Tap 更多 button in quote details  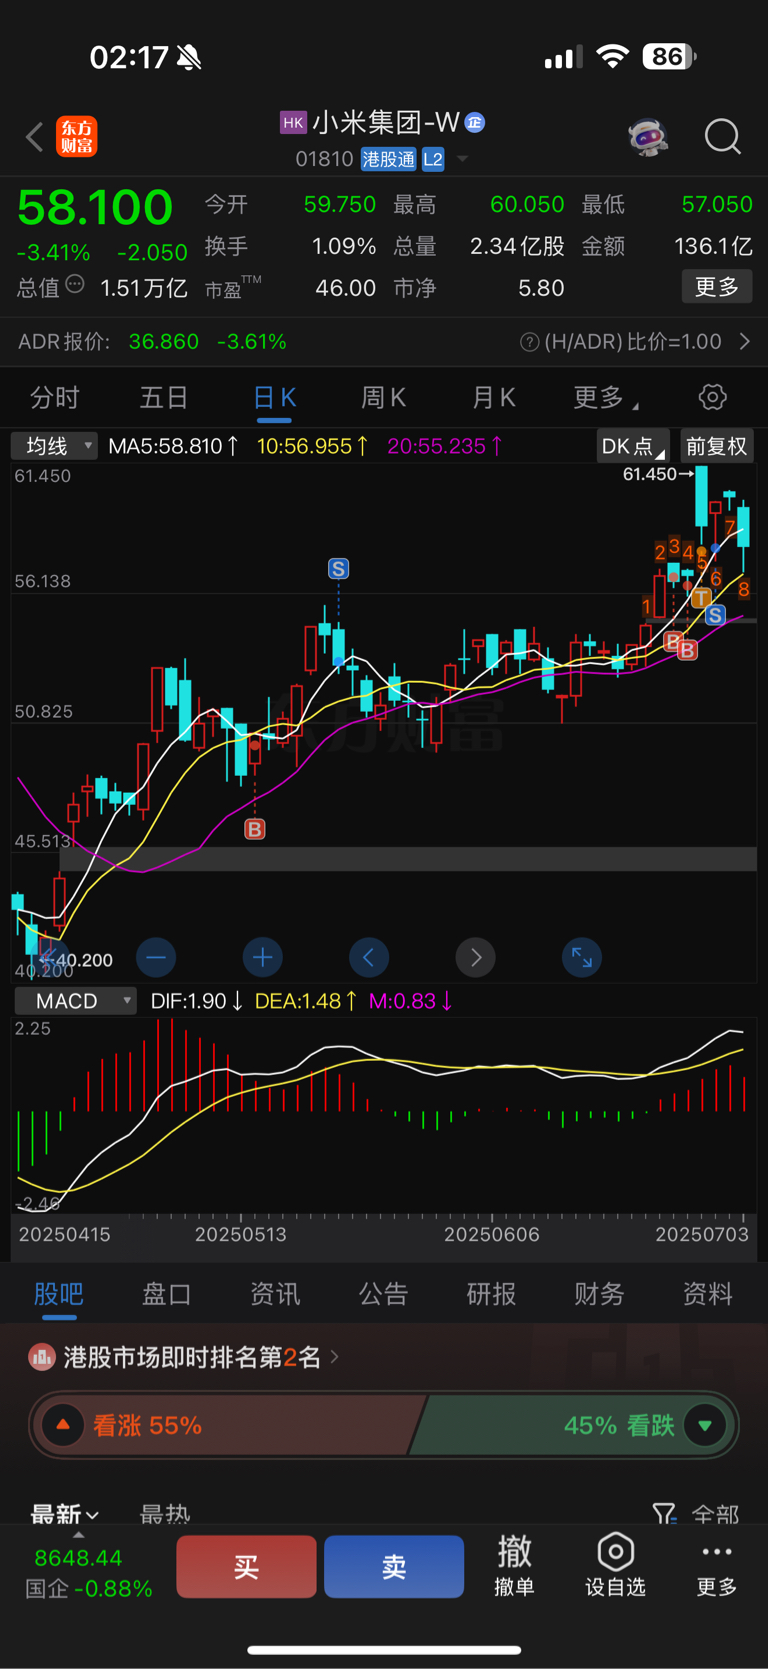[717, 287]
